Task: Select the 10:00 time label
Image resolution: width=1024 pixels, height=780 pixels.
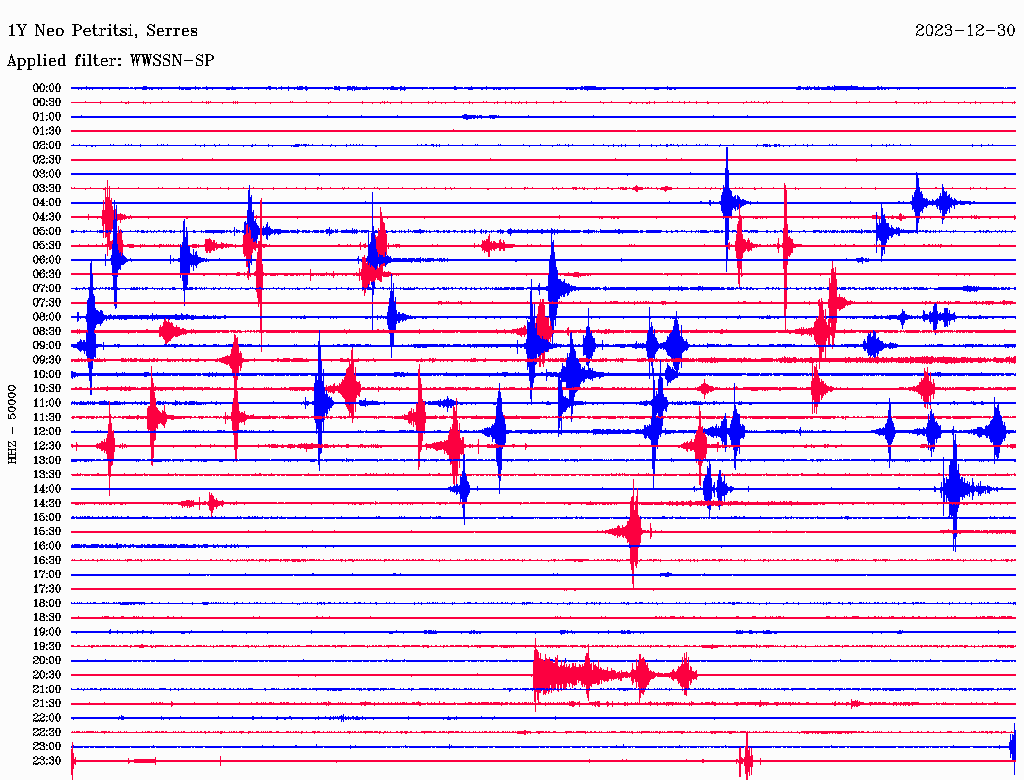Action: tap(47, 374)
